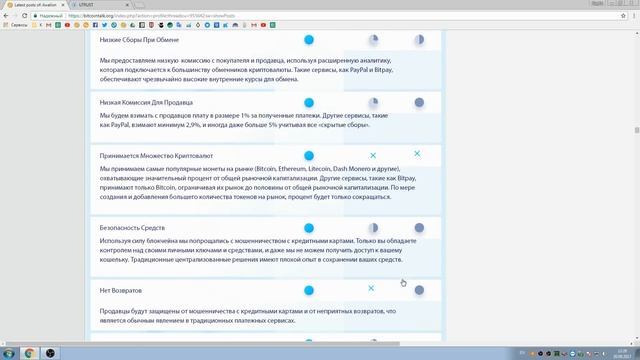
Task: Click the cross mark in Нет Возвратов row
Action: coord(371,288)
